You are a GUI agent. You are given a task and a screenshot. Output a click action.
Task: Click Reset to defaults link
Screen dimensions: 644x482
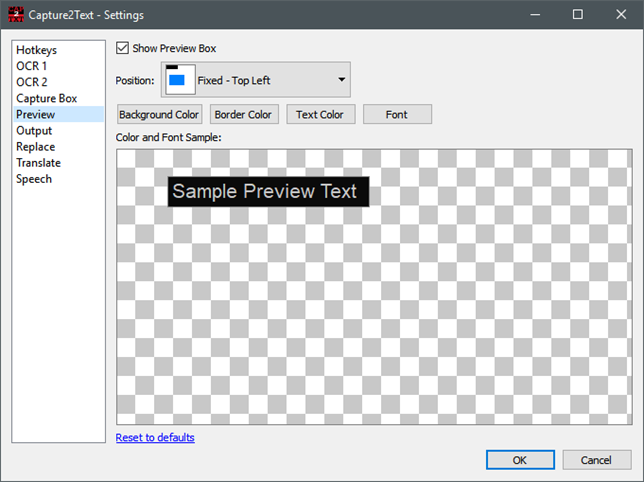(155, 437)
